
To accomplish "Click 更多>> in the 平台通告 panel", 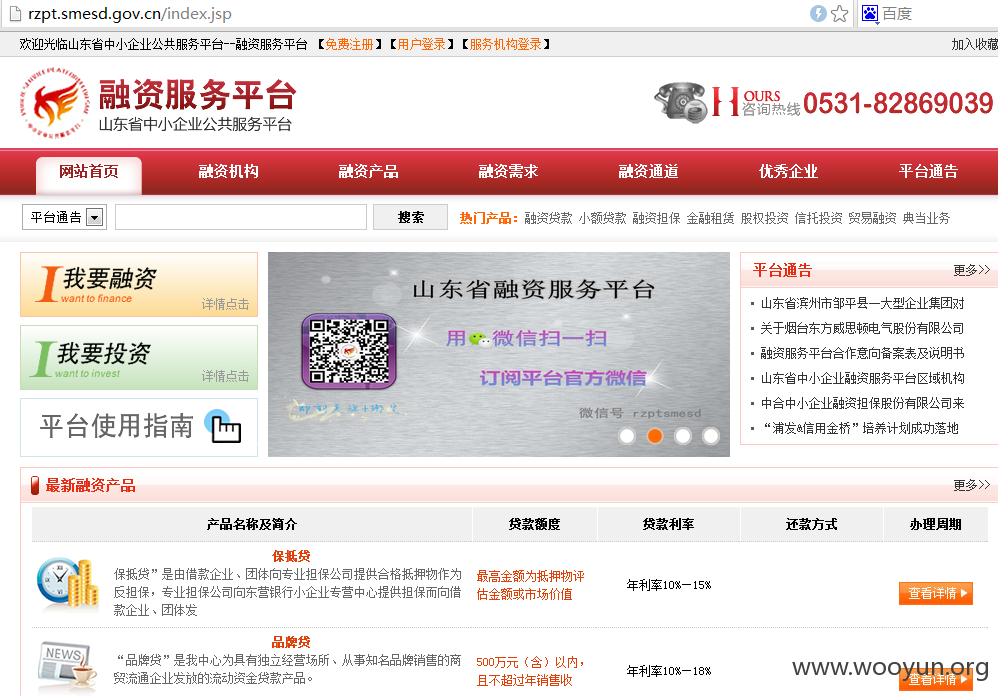I will pyautogui.click(x=971, y=270).
